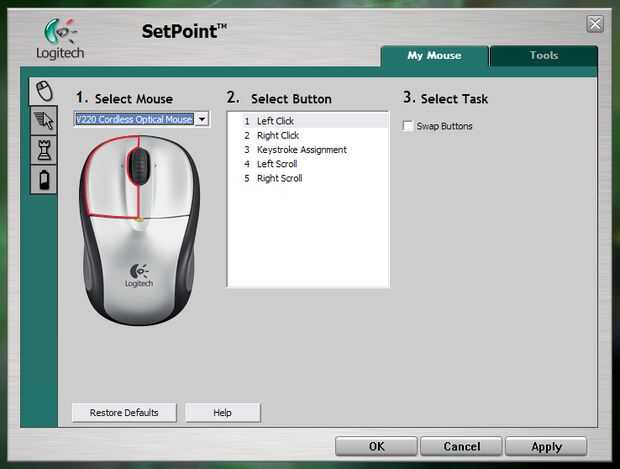Select Keystroke Assignment in button list

308,149
